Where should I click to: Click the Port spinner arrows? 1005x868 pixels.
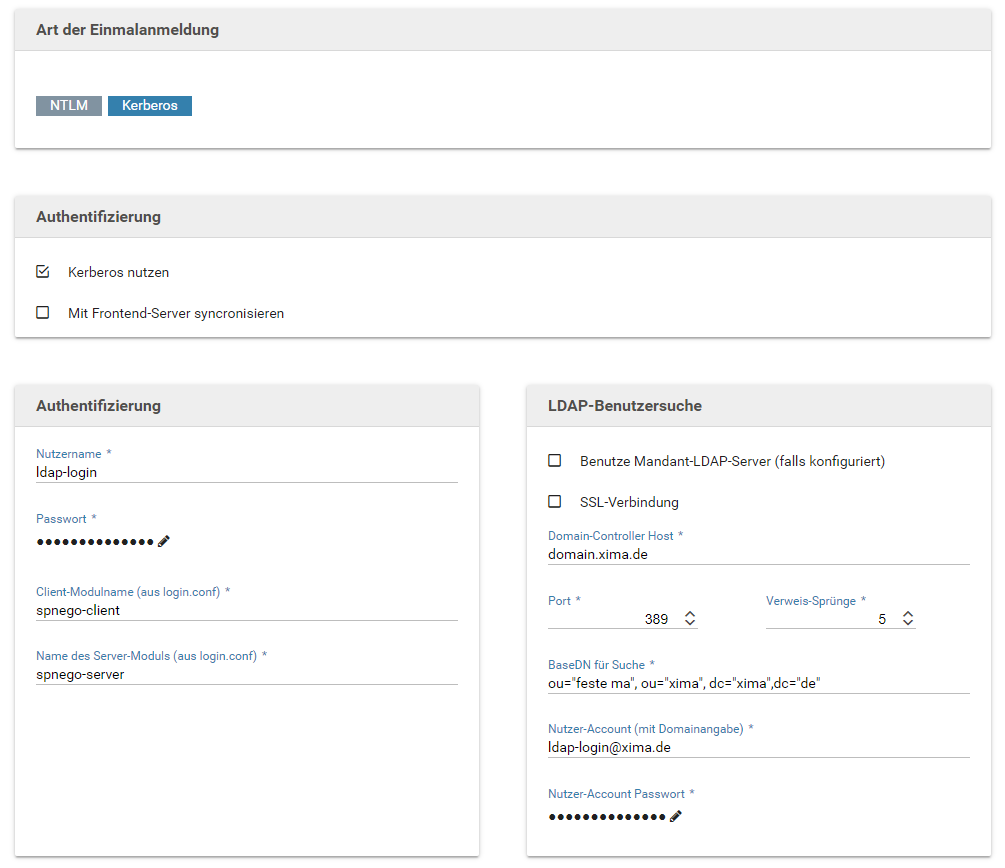point(690,619)
